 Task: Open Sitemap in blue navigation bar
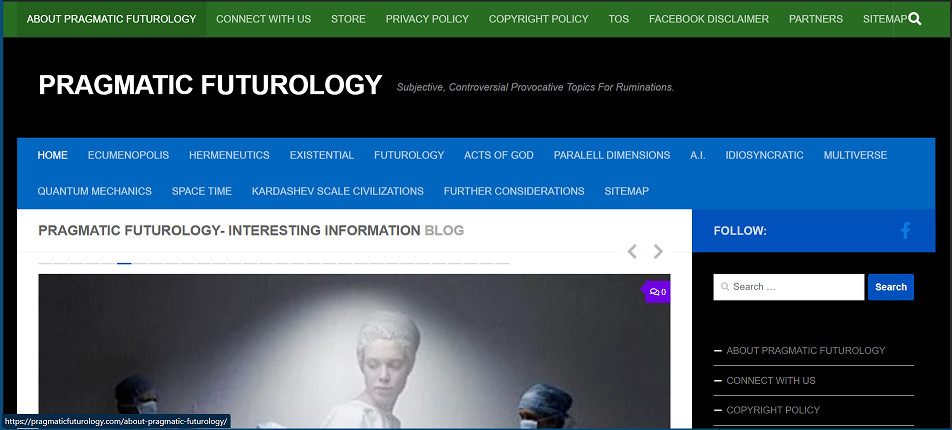(627, 191)
